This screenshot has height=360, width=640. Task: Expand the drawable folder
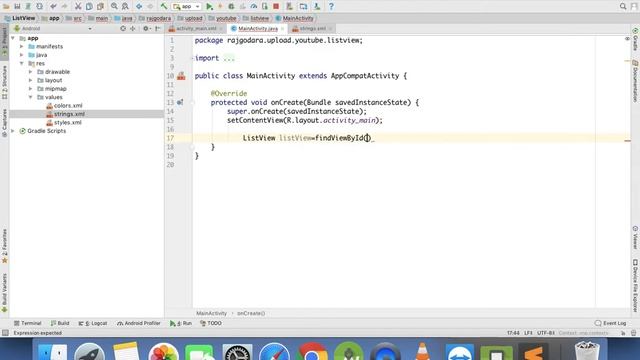pyautogui.click(x=30, y=72)
